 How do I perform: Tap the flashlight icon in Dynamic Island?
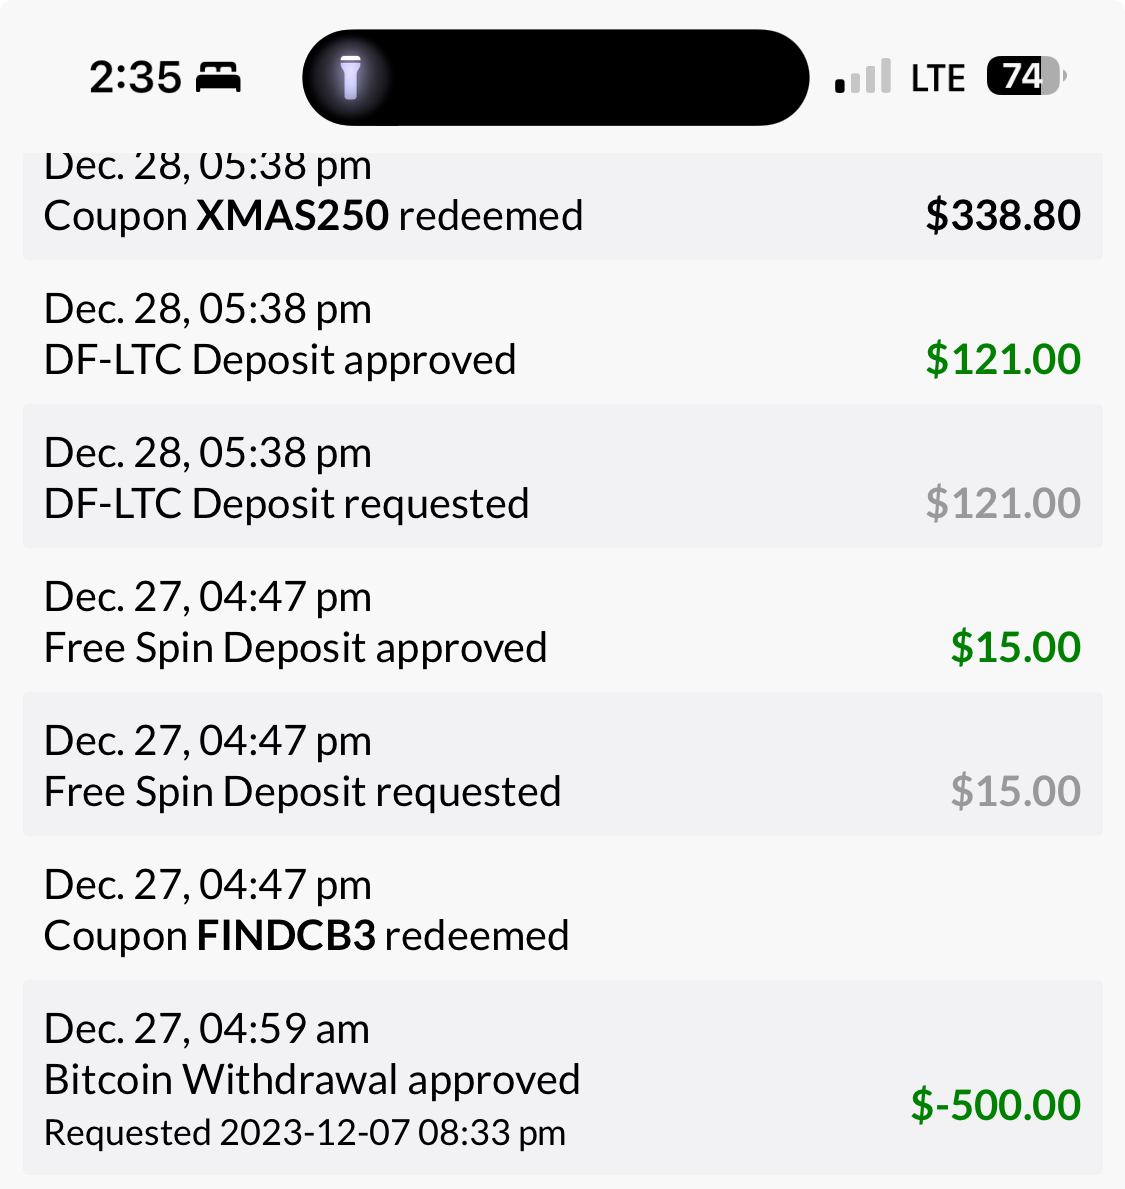(350, 77)
